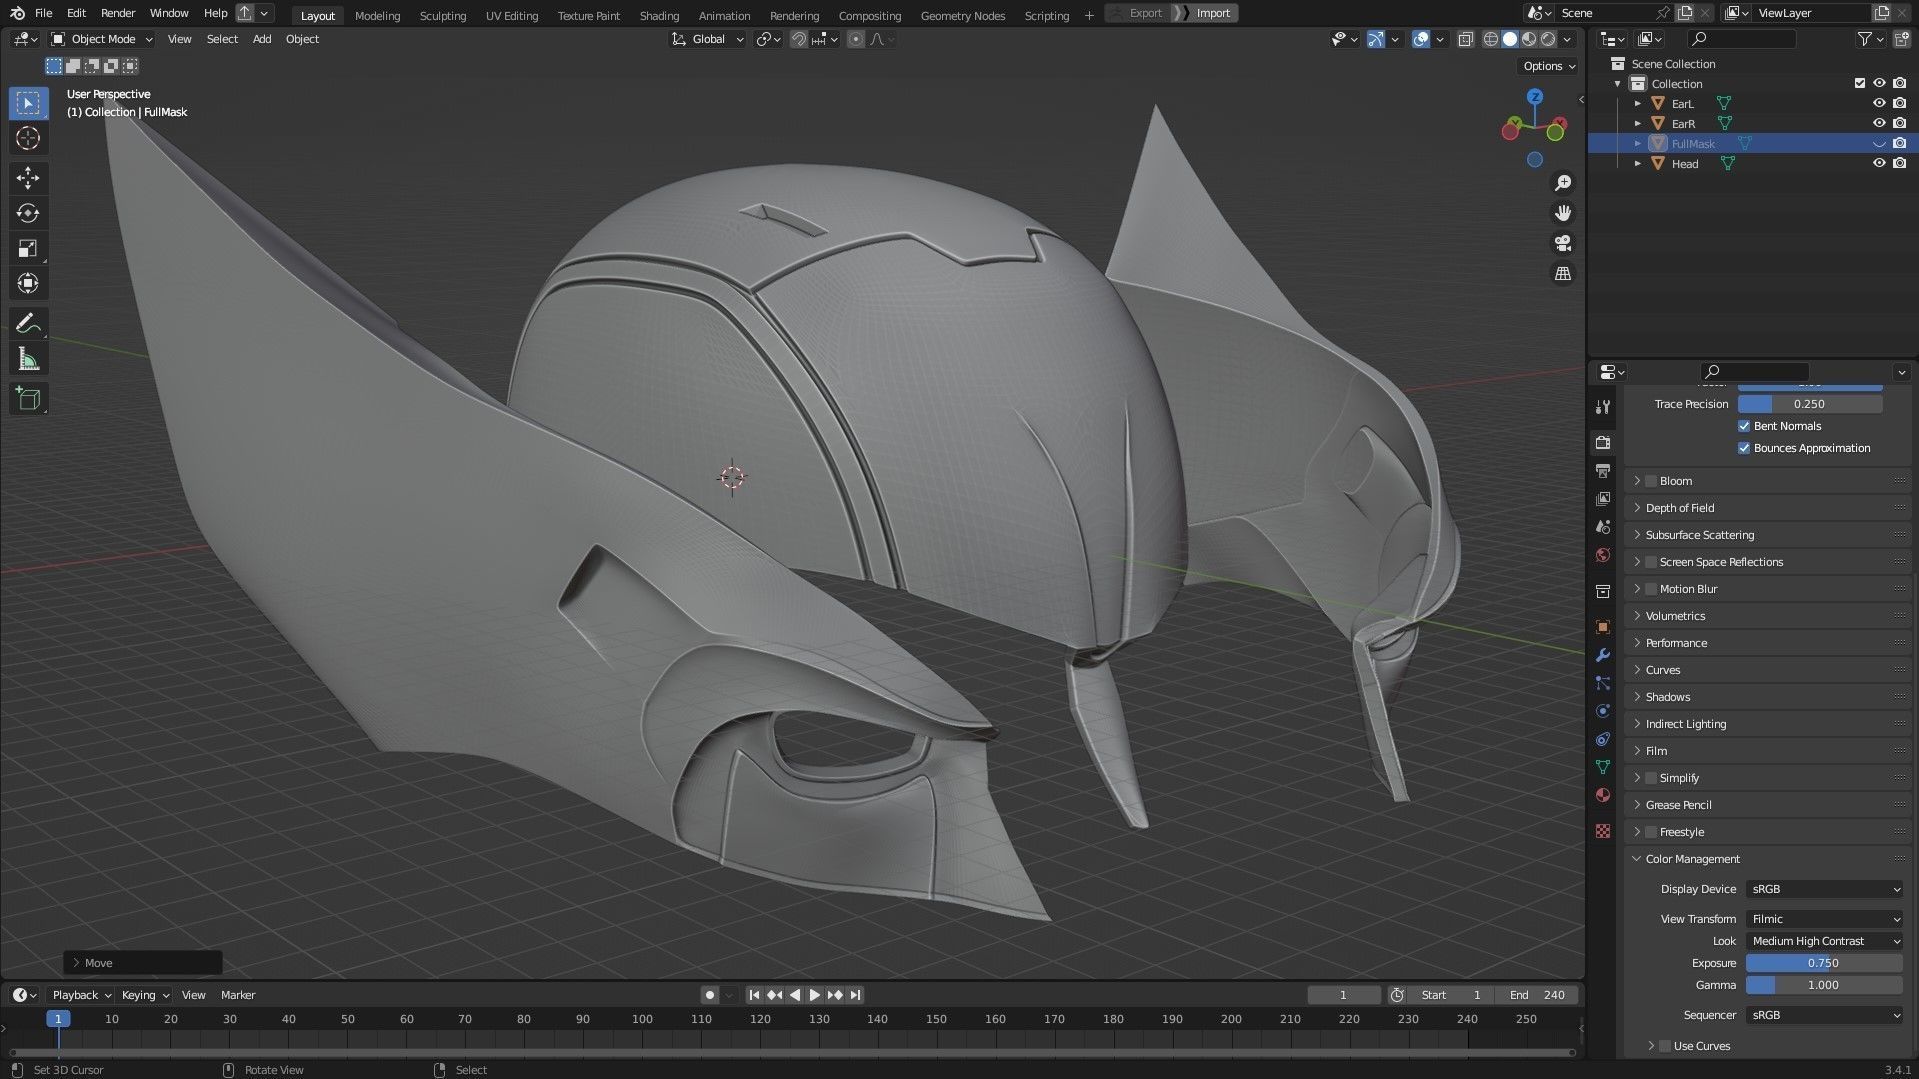Open the Physics properties tab
The width and height of the screenshot is (1919, 1079).
1603,711
